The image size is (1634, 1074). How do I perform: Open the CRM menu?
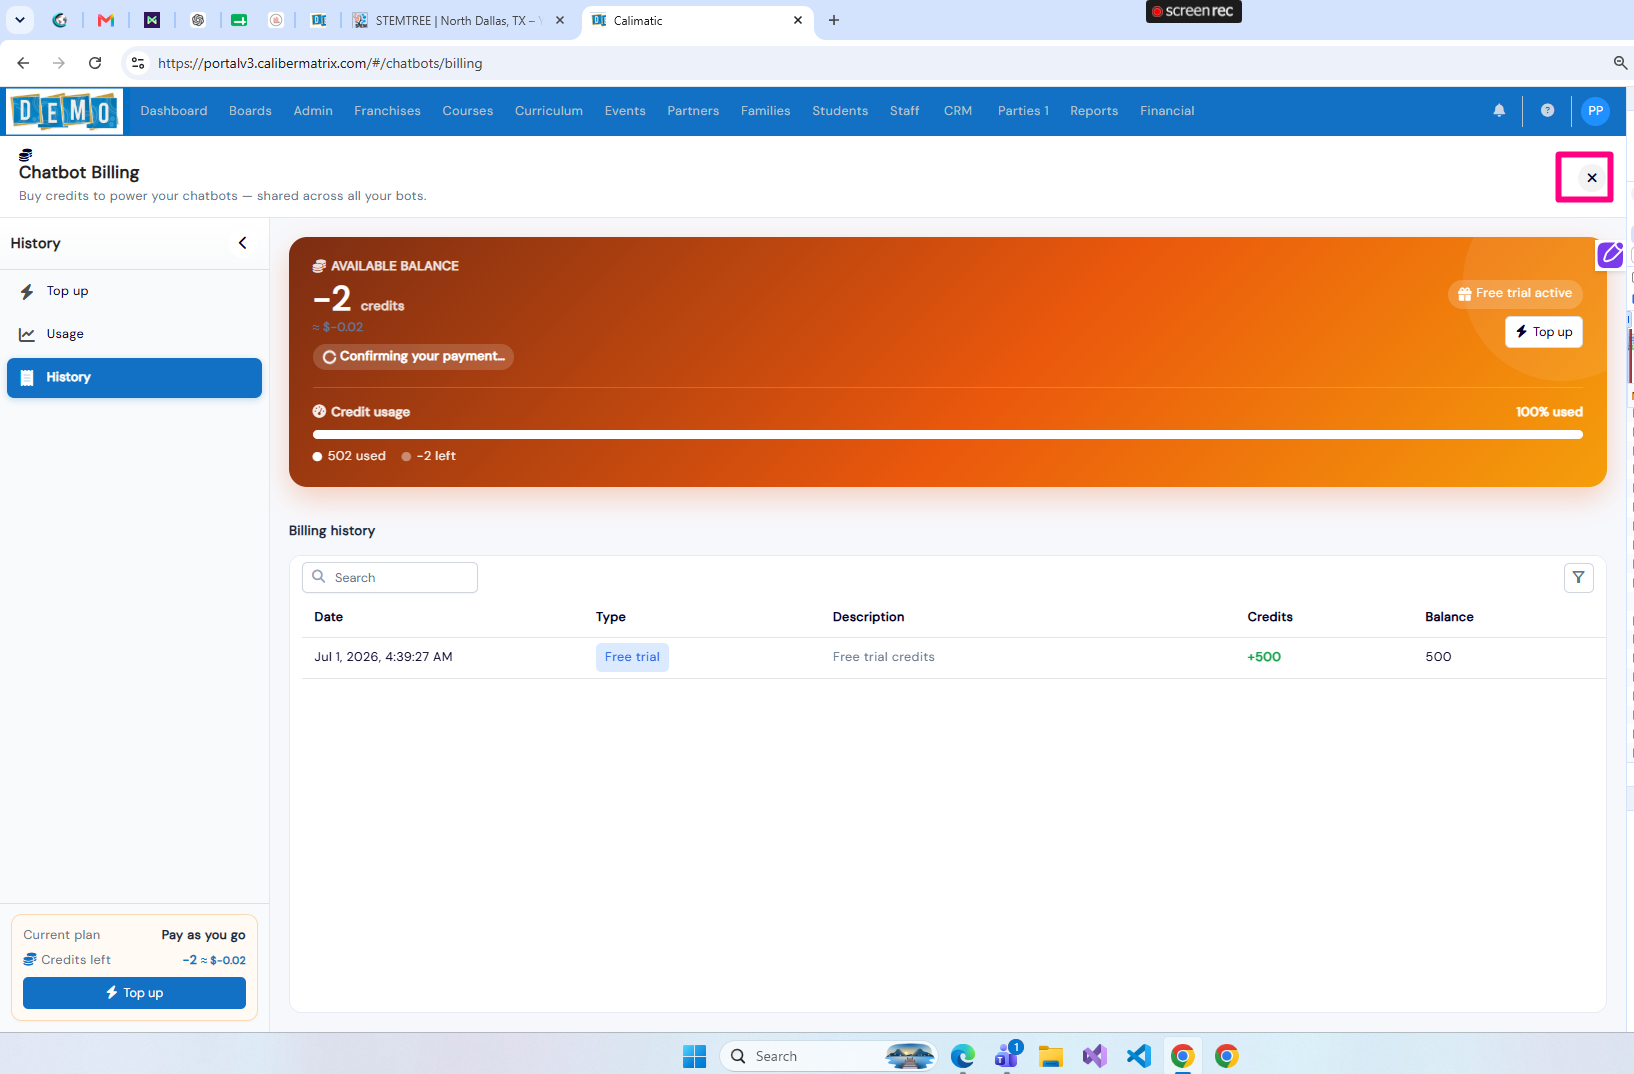pos(958,111)
